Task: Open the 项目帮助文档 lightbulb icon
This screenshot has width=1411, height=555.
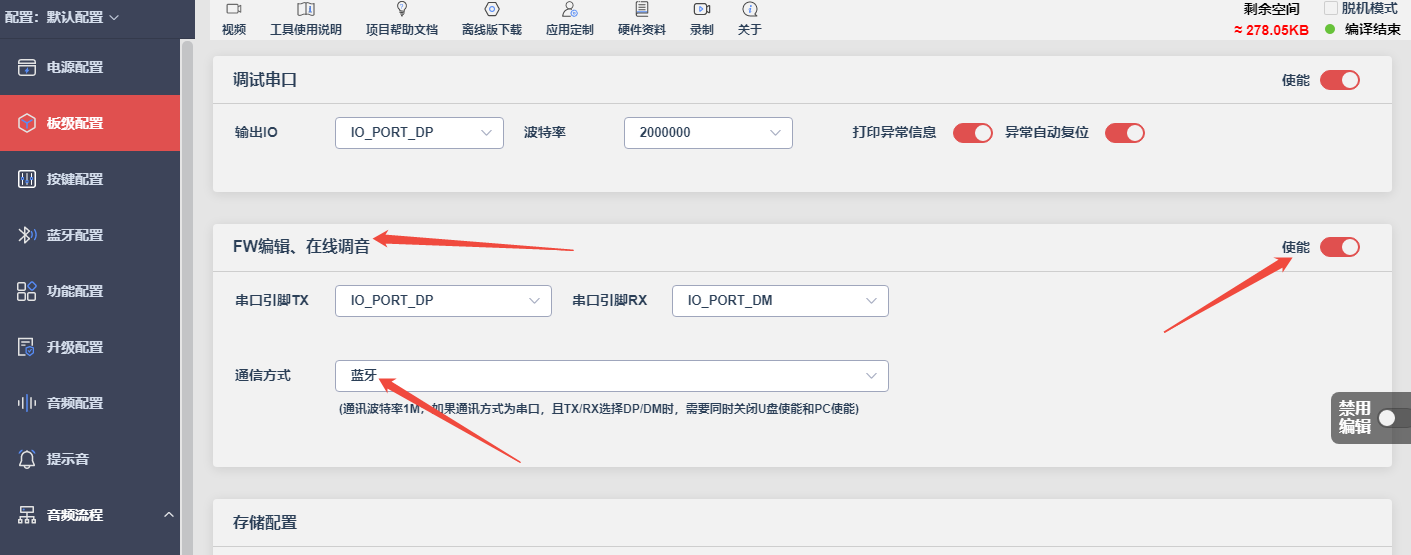Action: [x=402, y=9]
